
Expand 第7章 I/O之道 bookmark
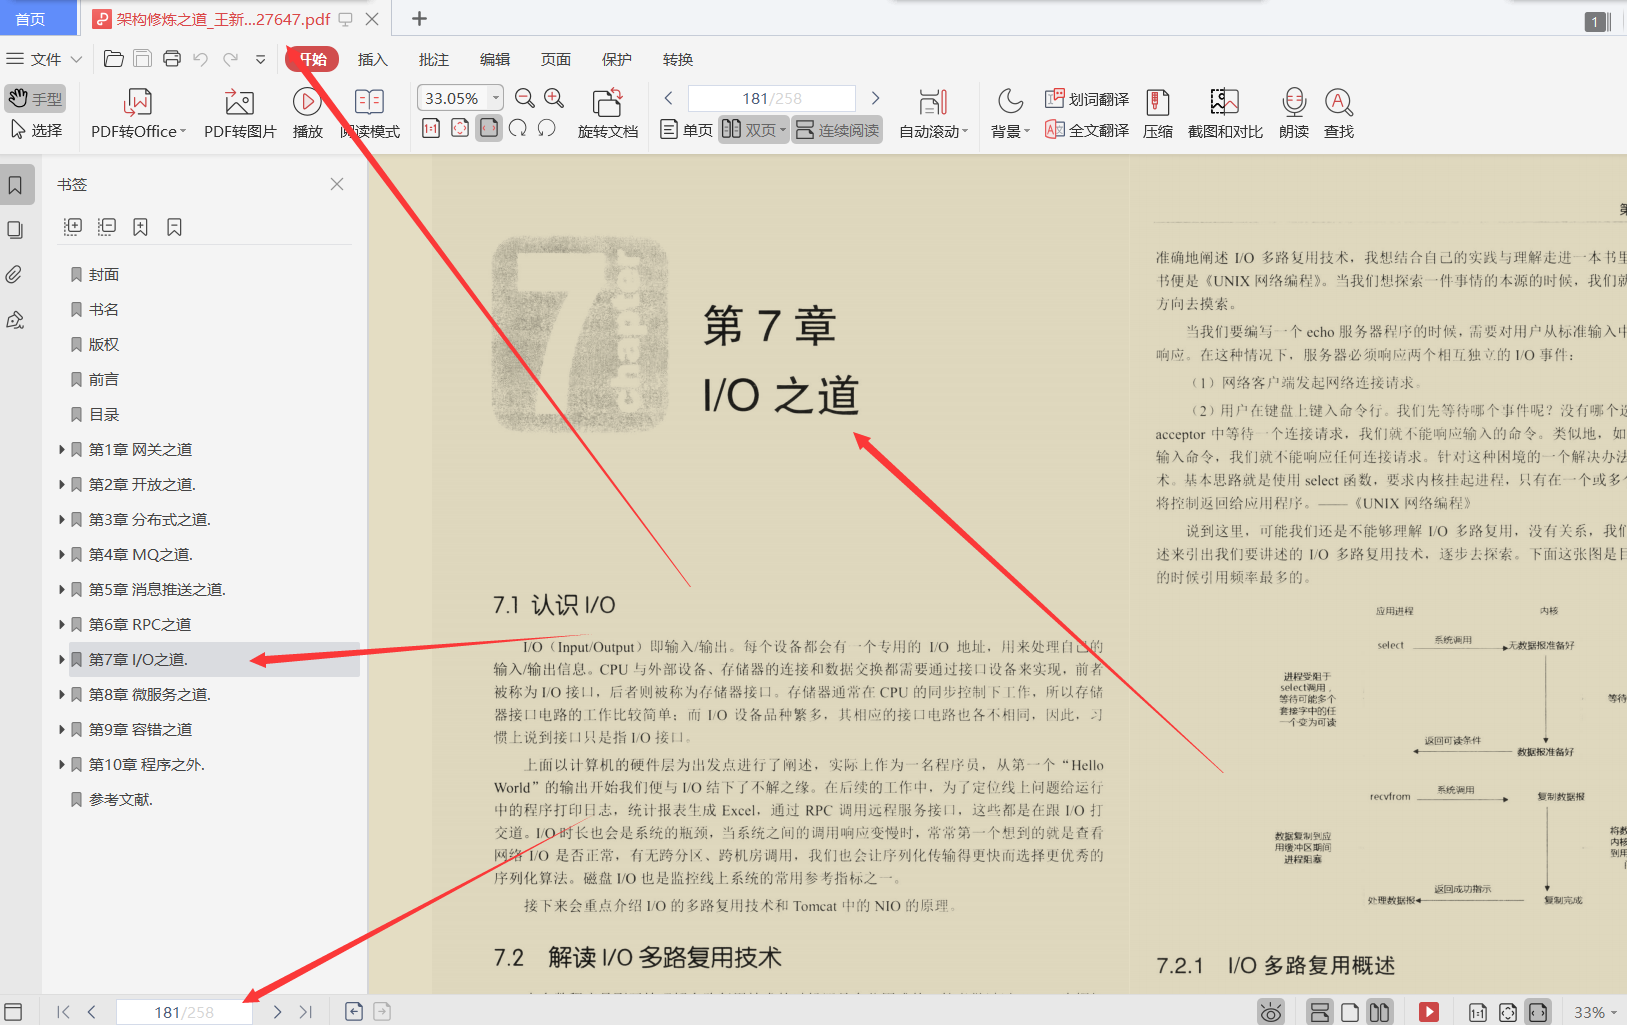62,660
